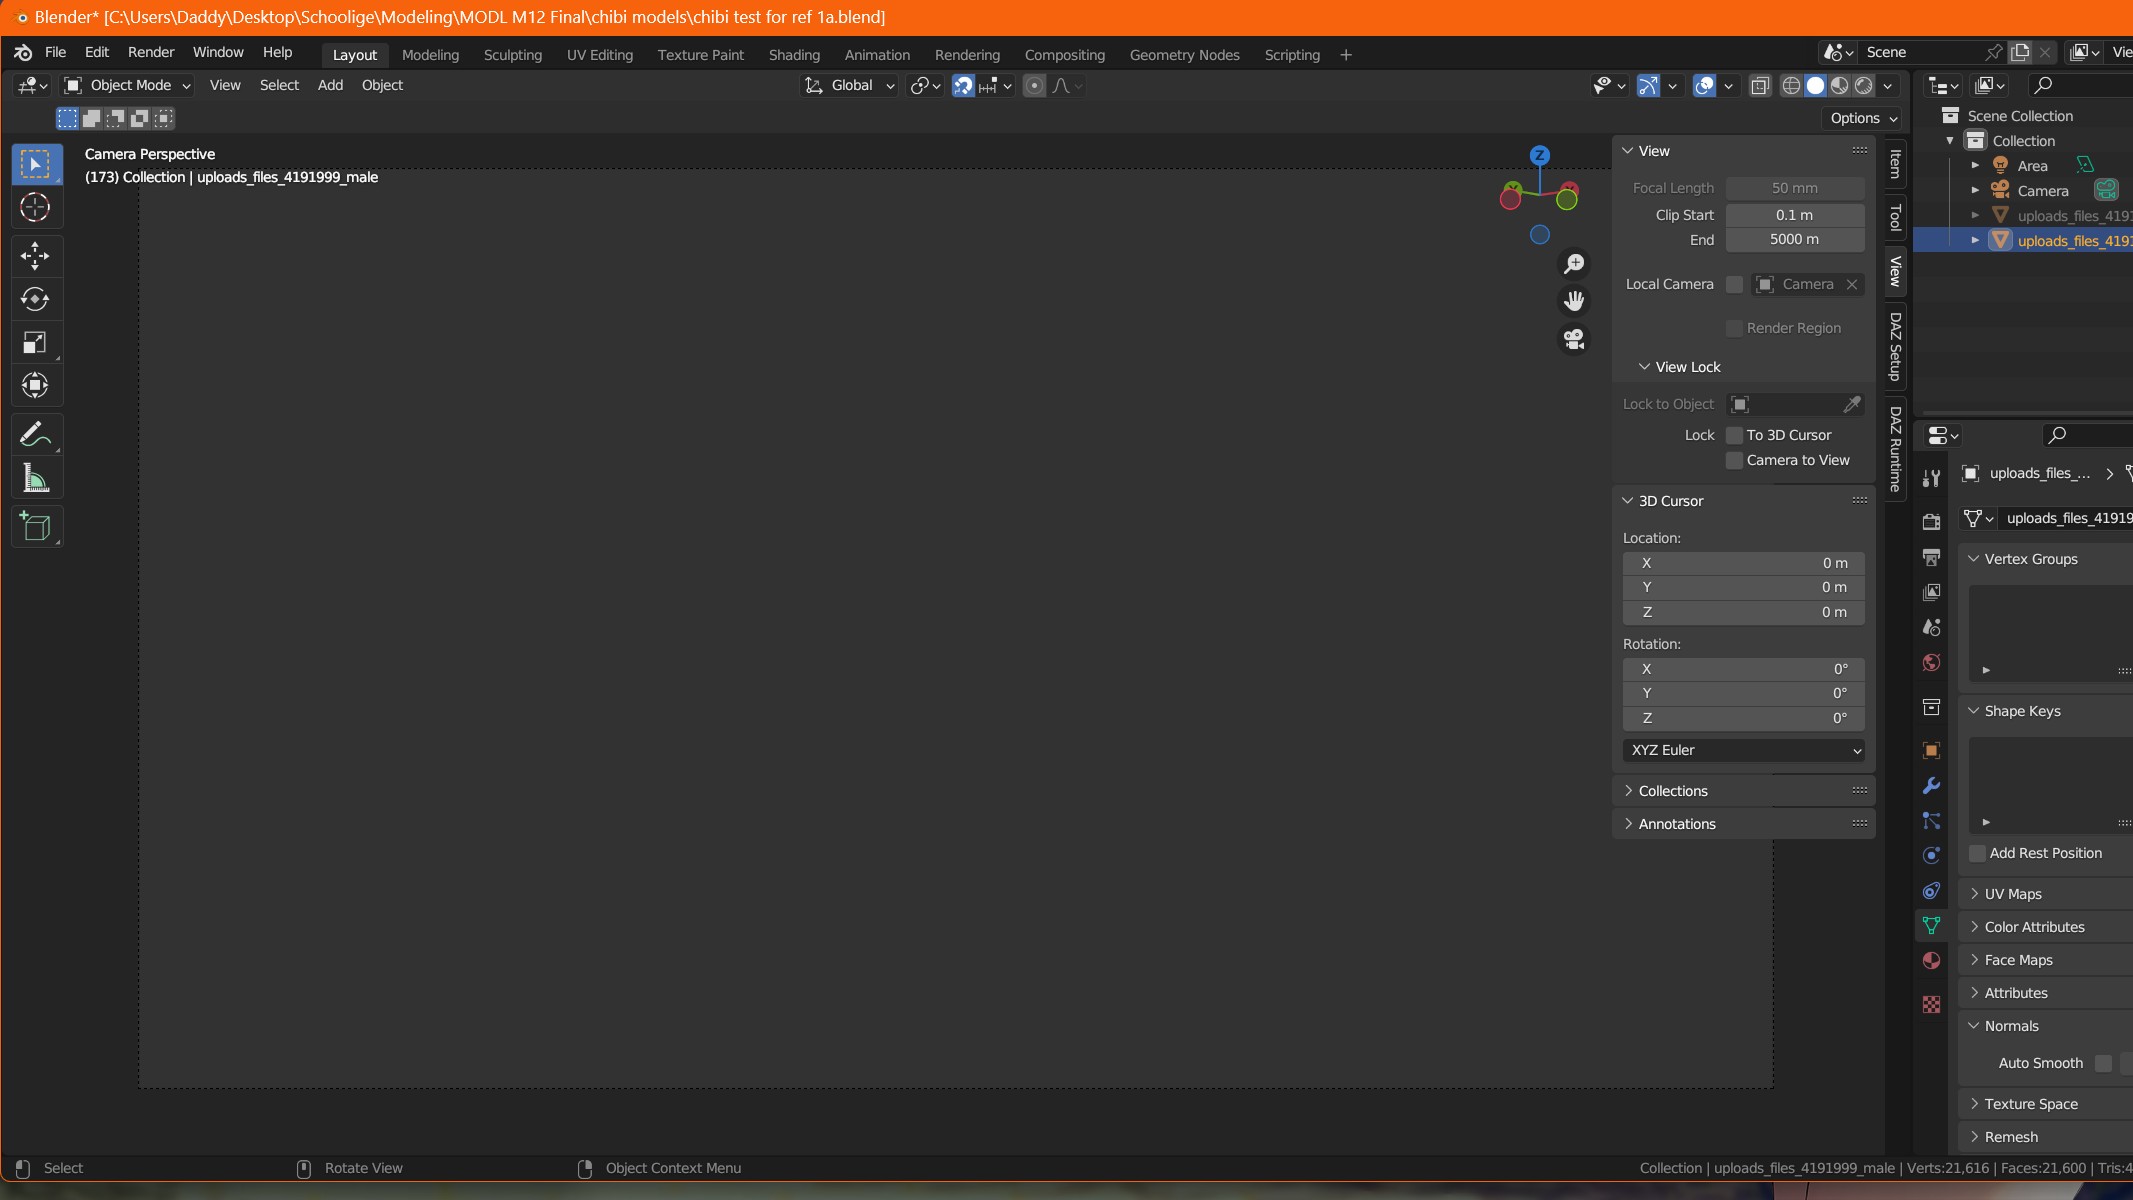Click the Options button
The image size is (2133, 1200).
[x=1863, y=118]
